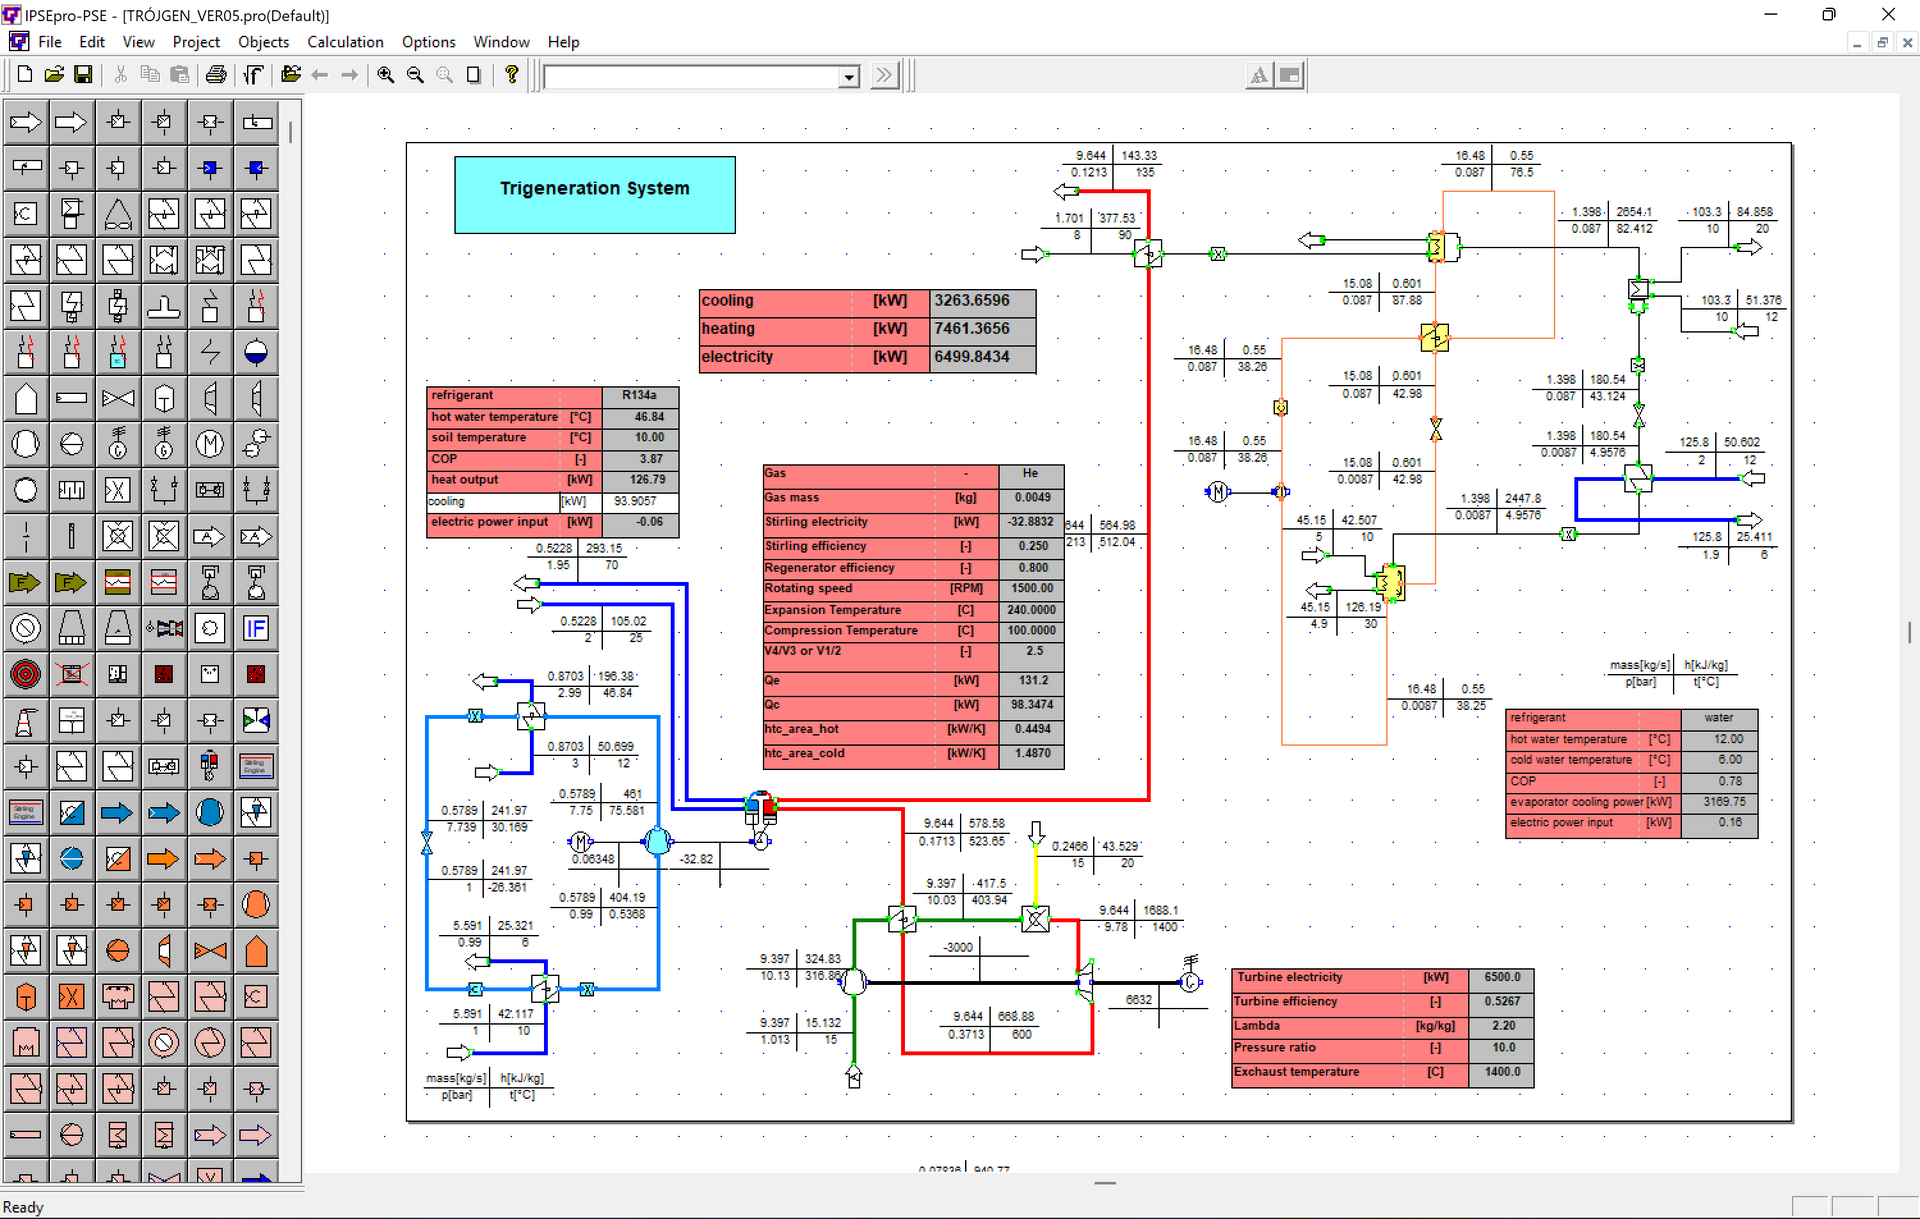Screen dimensions: 1920x1219
Task: Select the pink 'C' box palette icon
Action: point(256,996)
